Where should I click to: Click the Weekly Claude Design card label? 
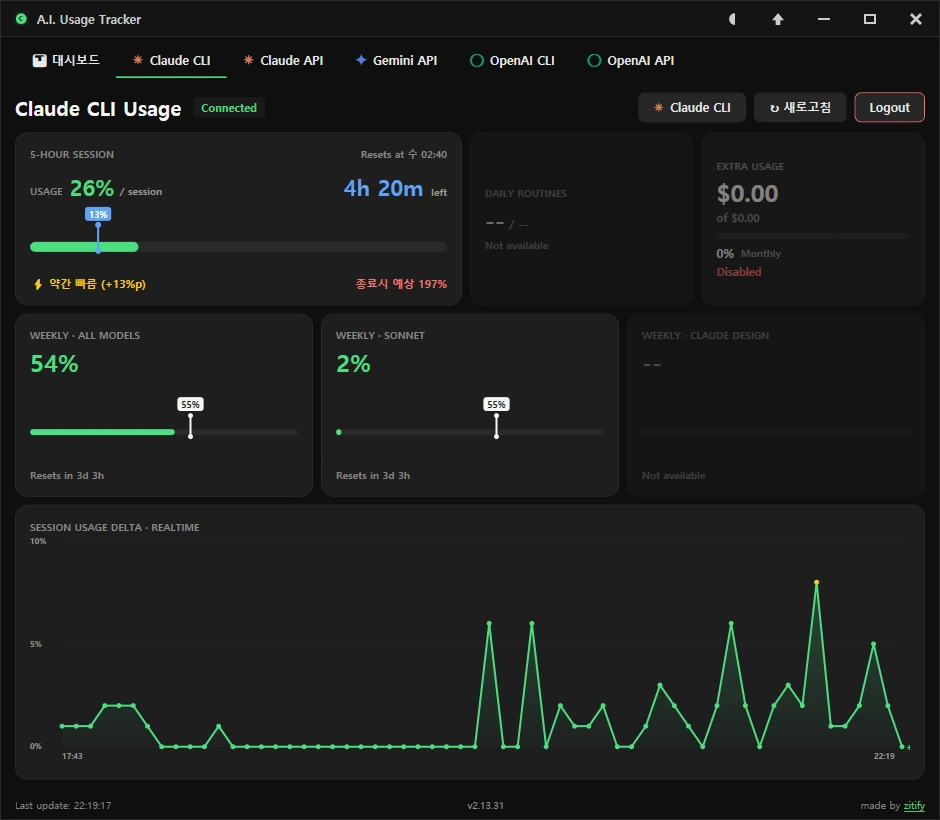(705, 336)
